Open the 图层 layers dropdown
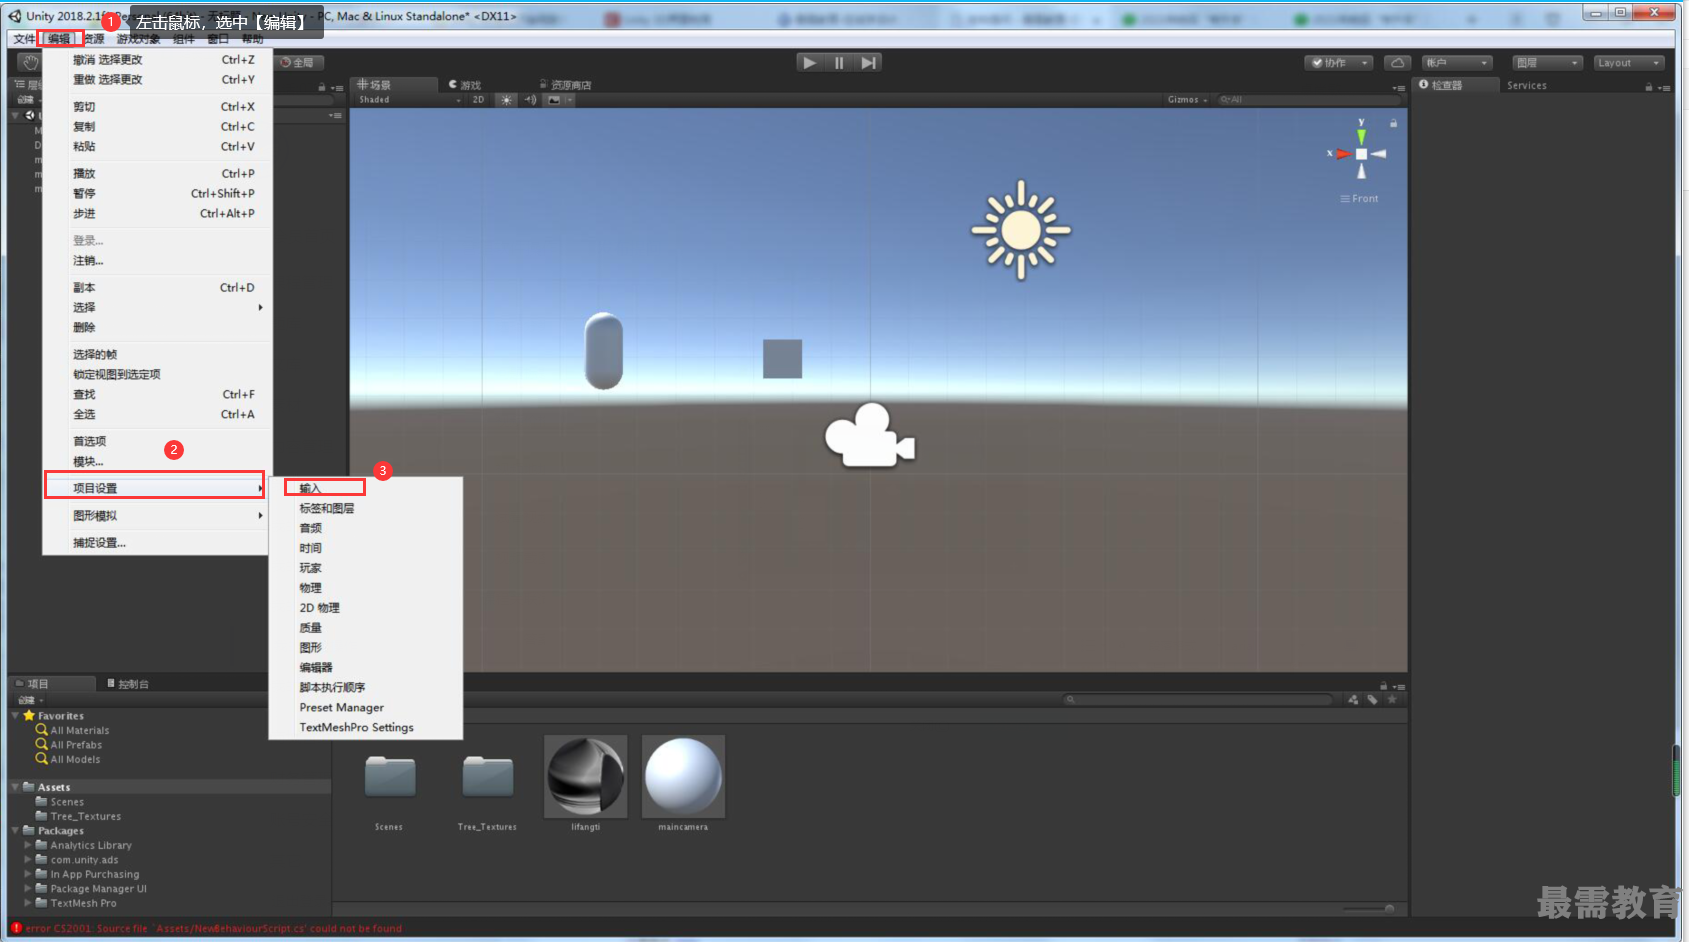Image resolution: width=1689 pixels, height=942 pixels. pyautogui.click(x=1548, y=62)
